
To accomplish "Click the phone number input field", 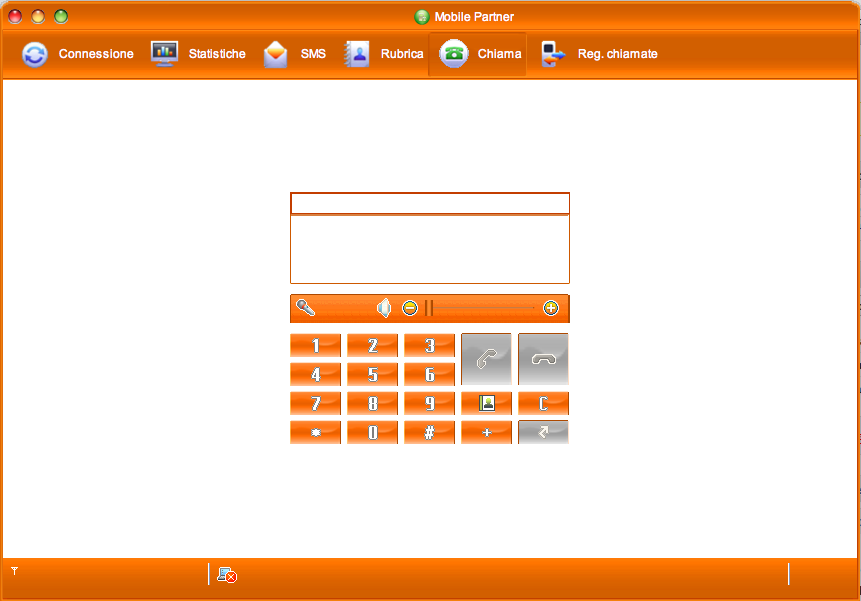I will coord(429,204).
